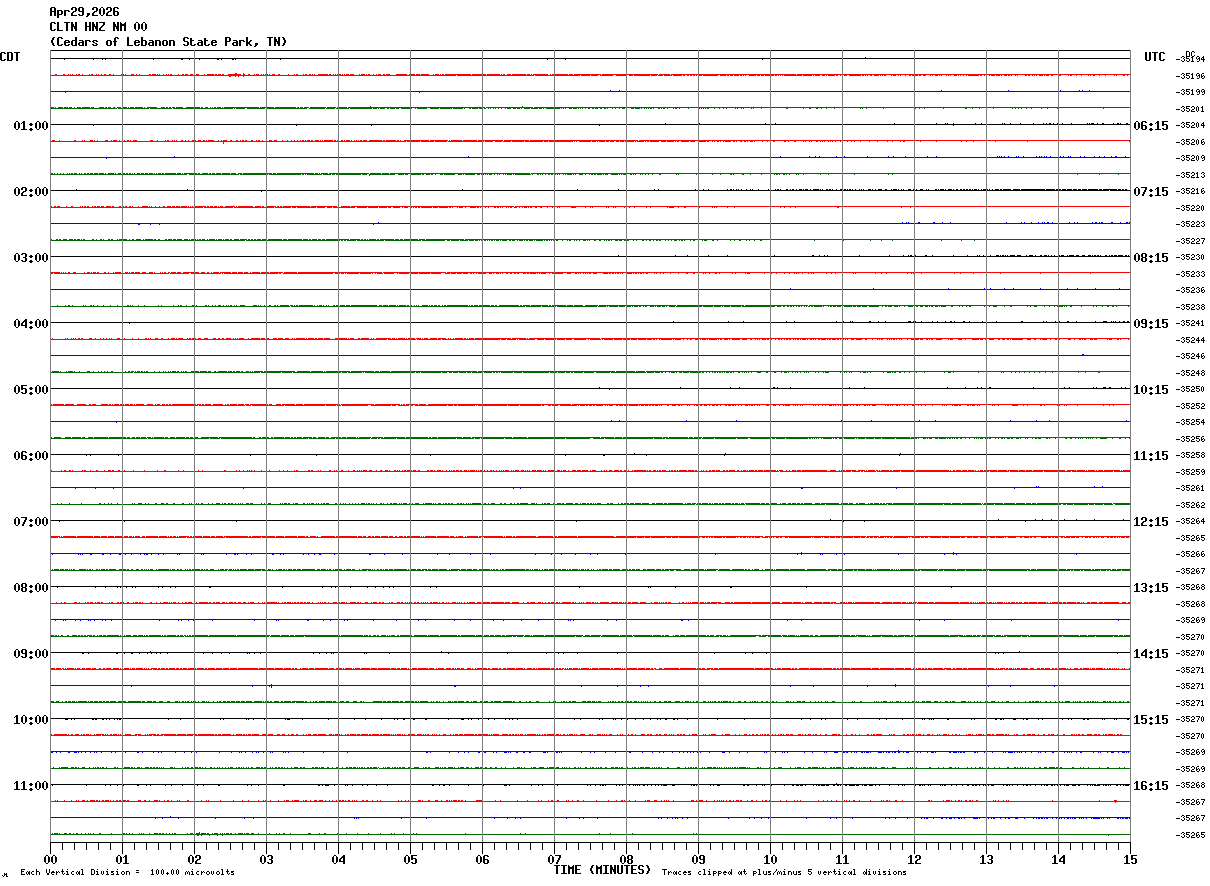
Task: Click the DC offset value '-35209'
Action: click(x=1190, y=159)
